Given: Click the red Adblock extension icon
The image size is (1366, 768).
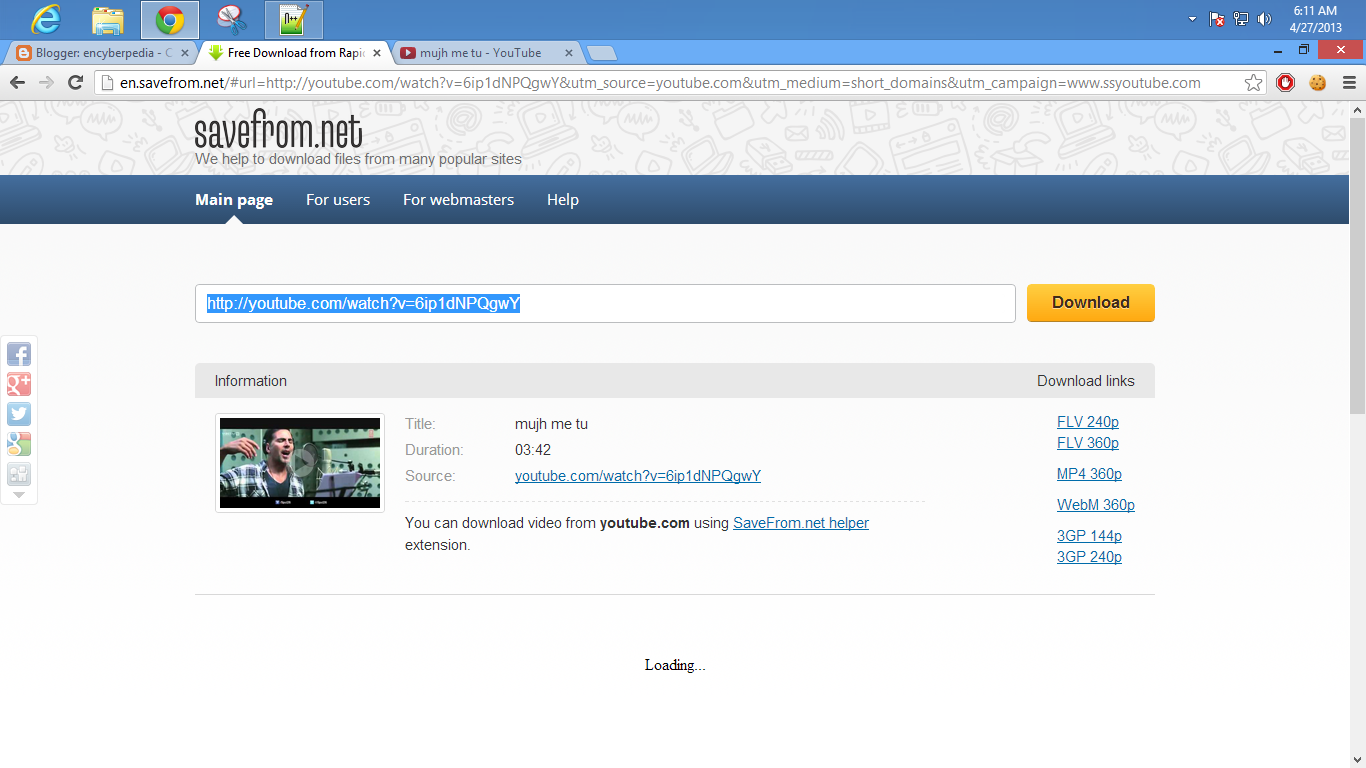Looking at the screenshot, I should tap(1286, 83).
